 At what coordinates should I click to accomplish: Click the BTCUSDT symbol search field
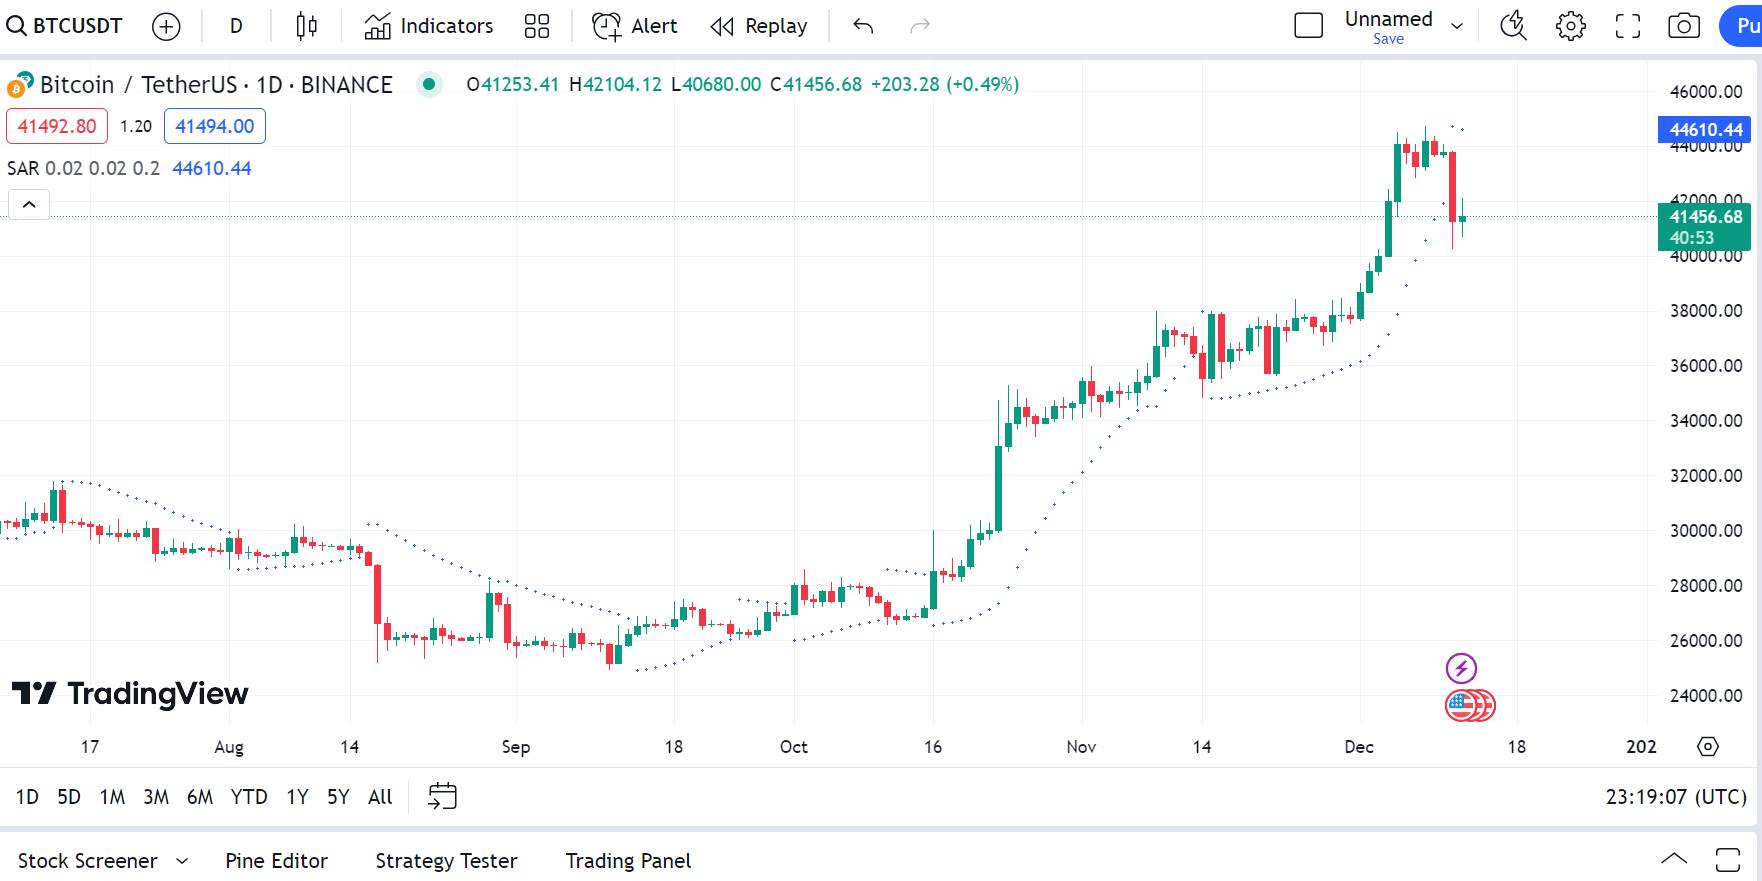point(66,27)
